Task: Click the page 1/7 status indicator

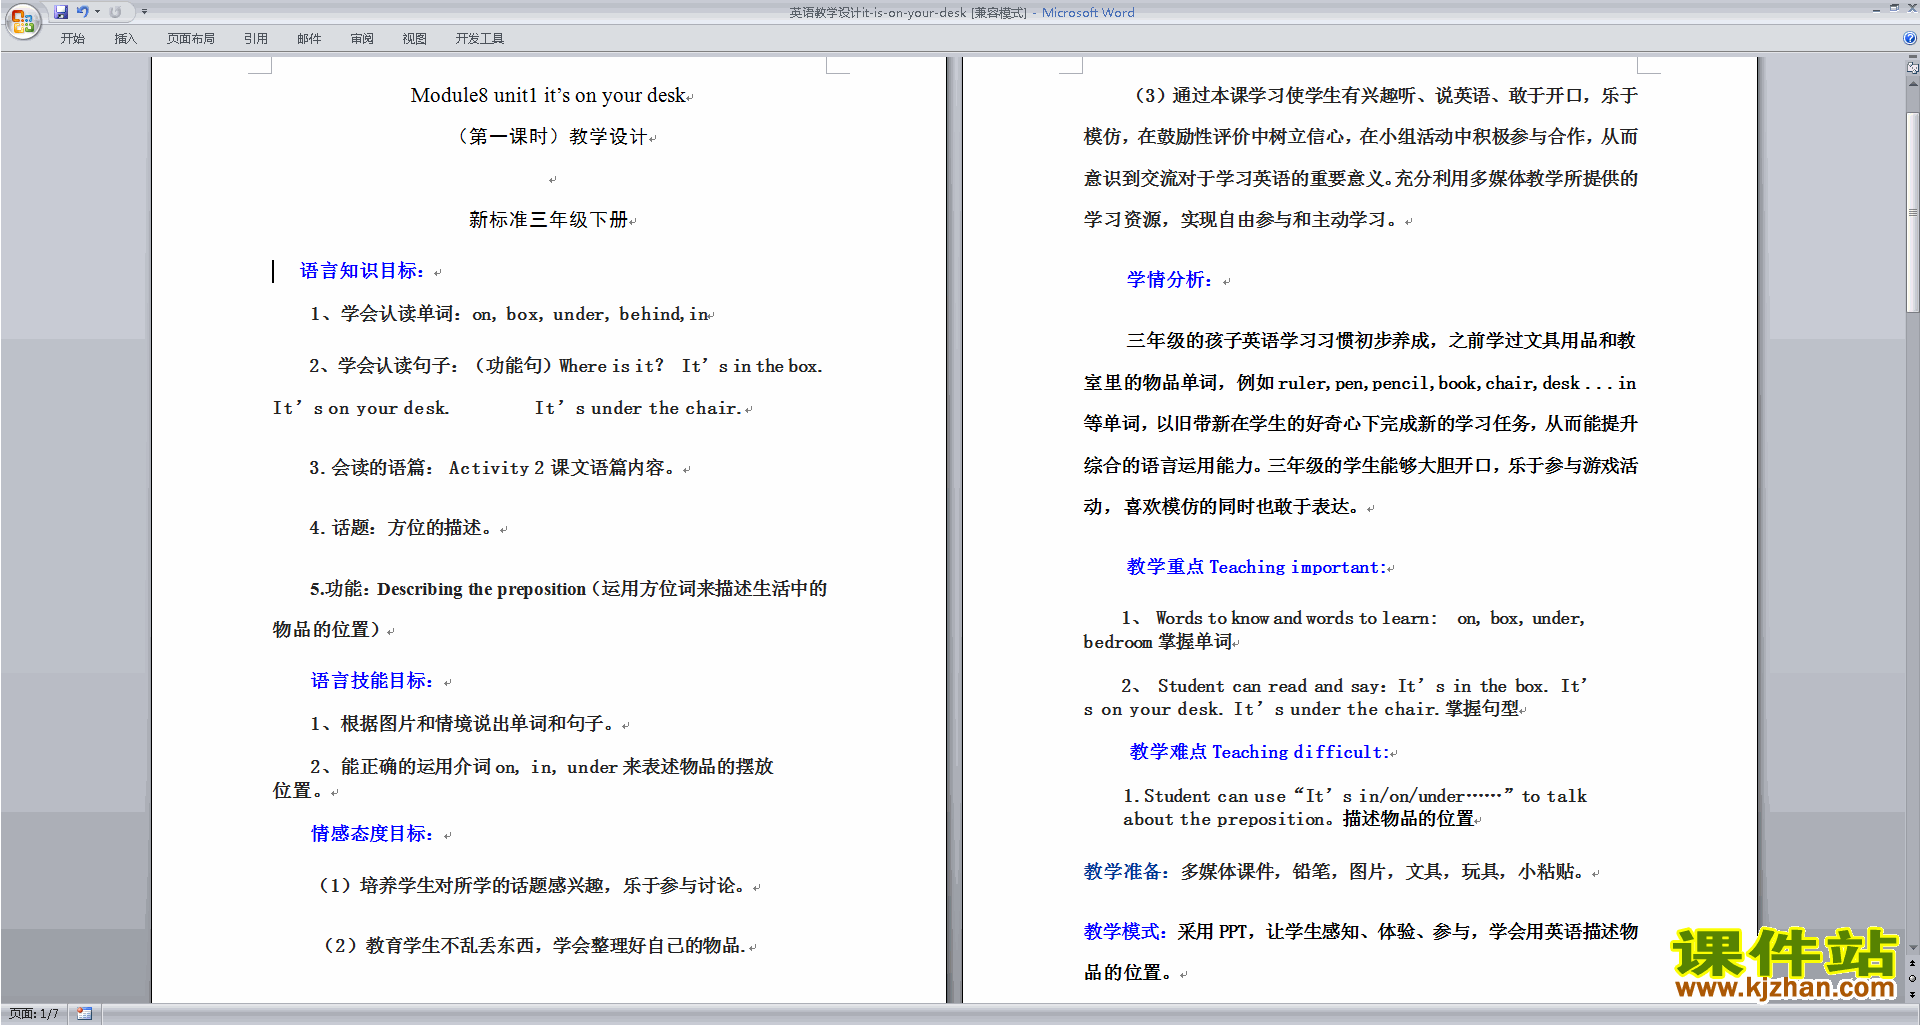Action: click(34, 1014)
